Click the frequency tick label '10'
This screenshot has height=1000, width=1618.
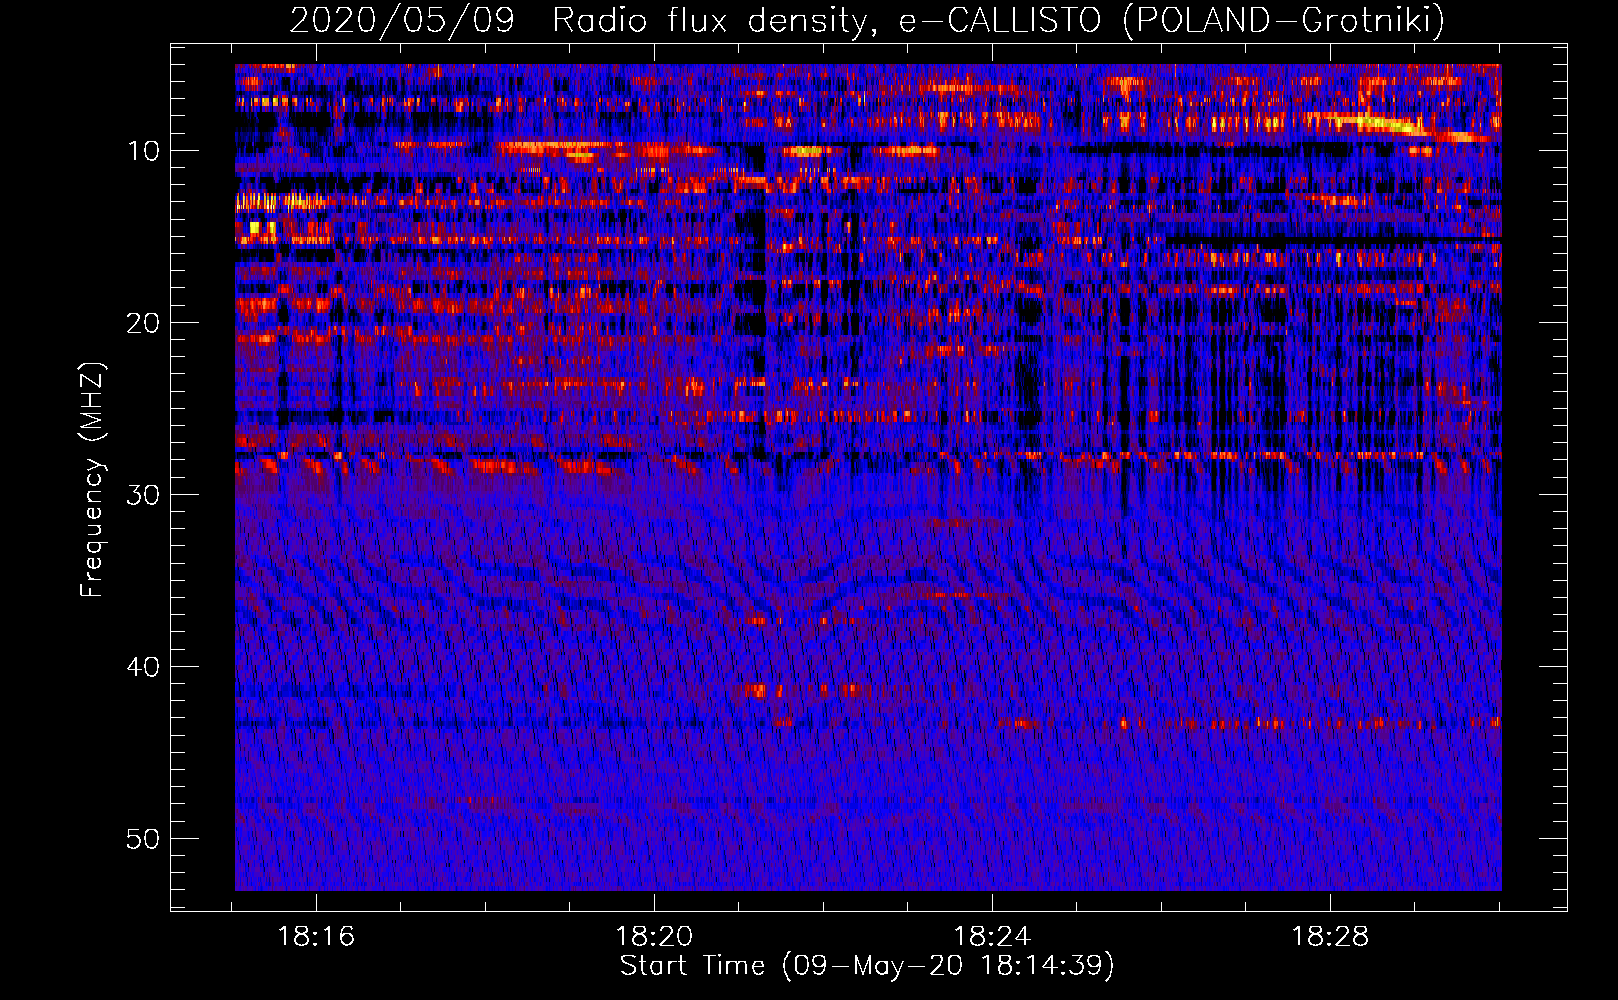143,151
